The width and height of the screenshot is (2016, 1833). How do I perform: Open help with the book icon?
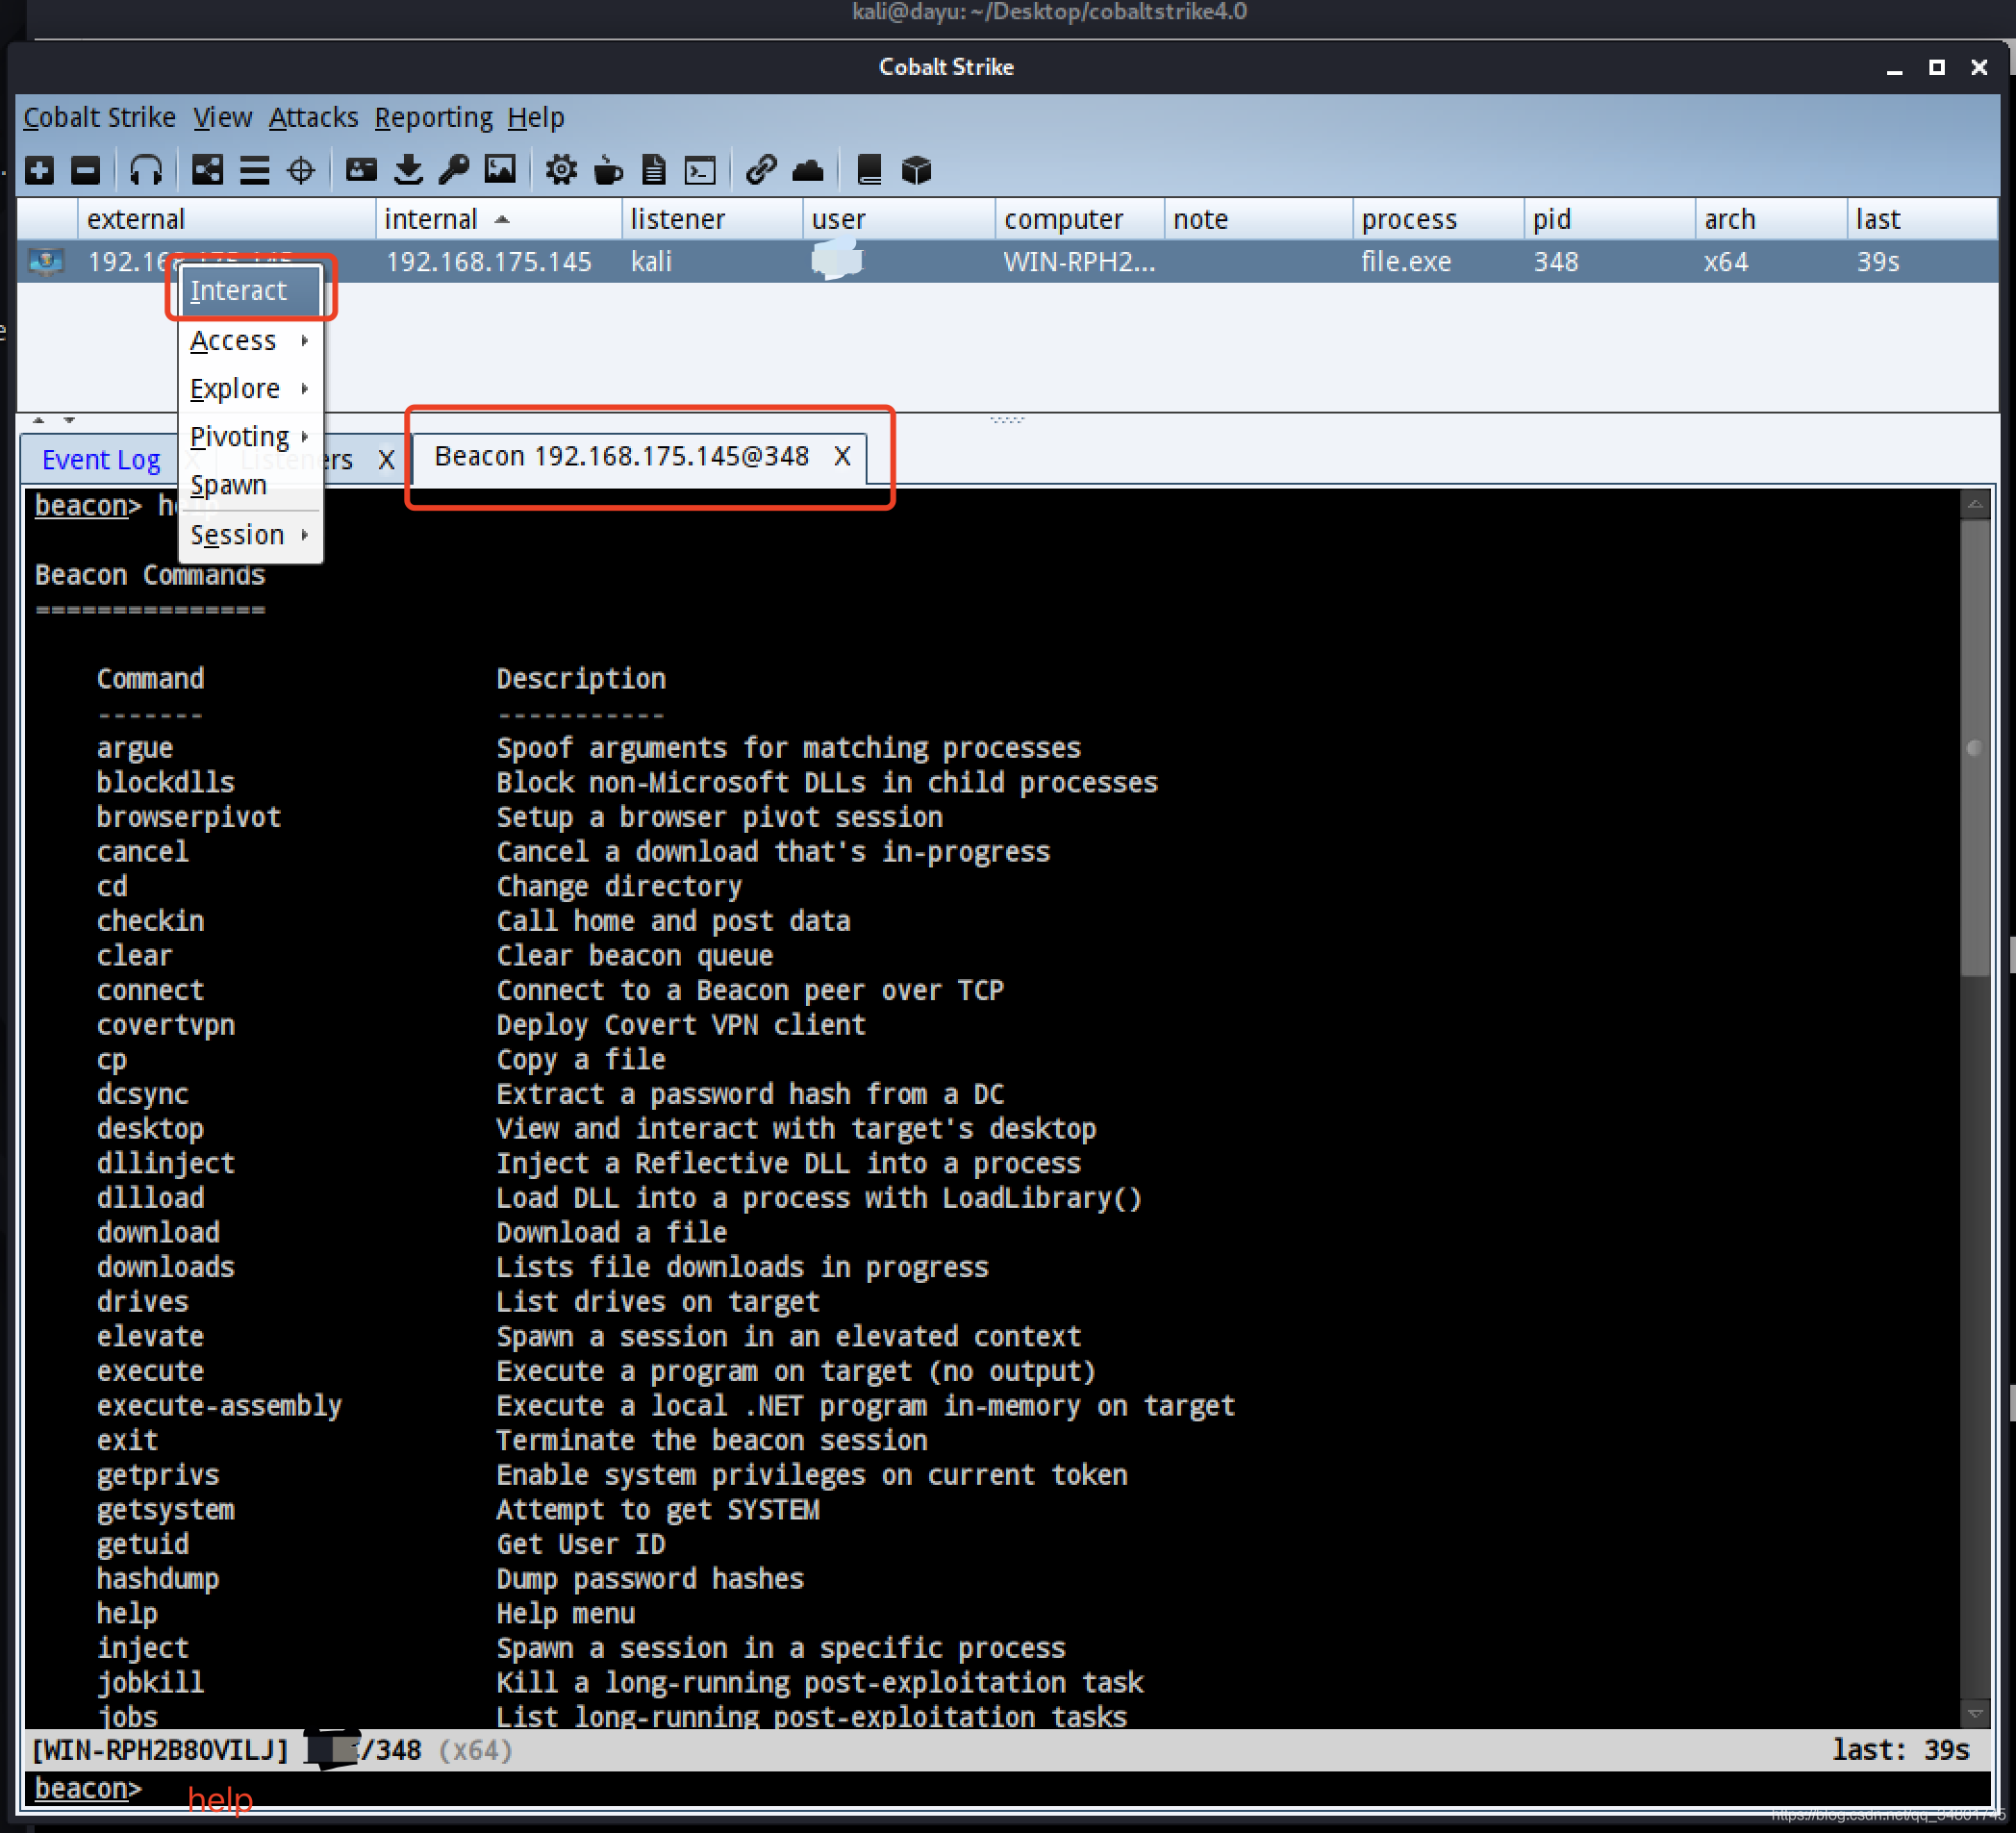[869, 171]
